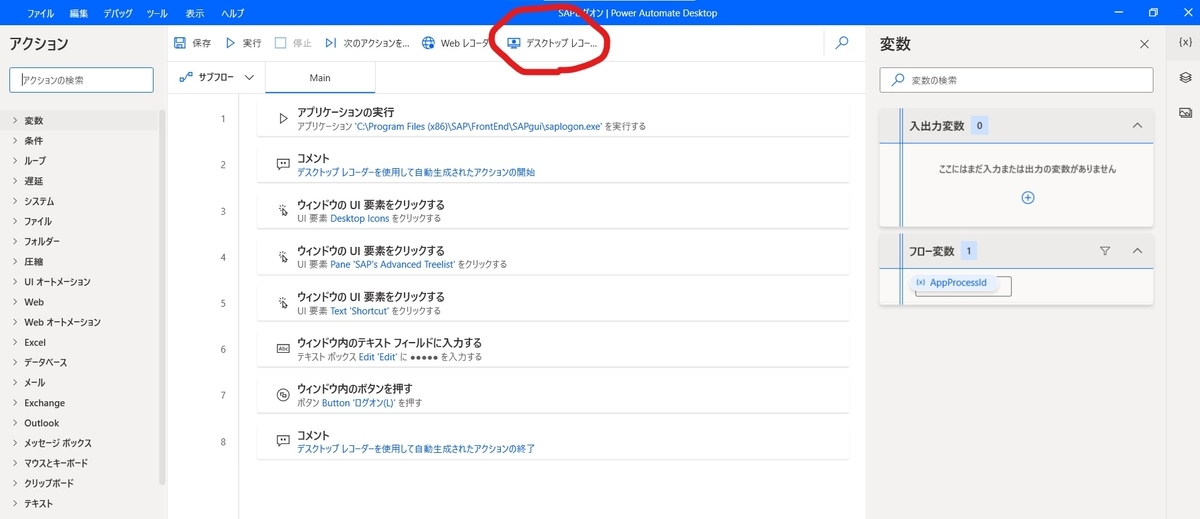Screen dimensions: 1200x519
Task: Open the images pane icon
Action: point(1185,112)
